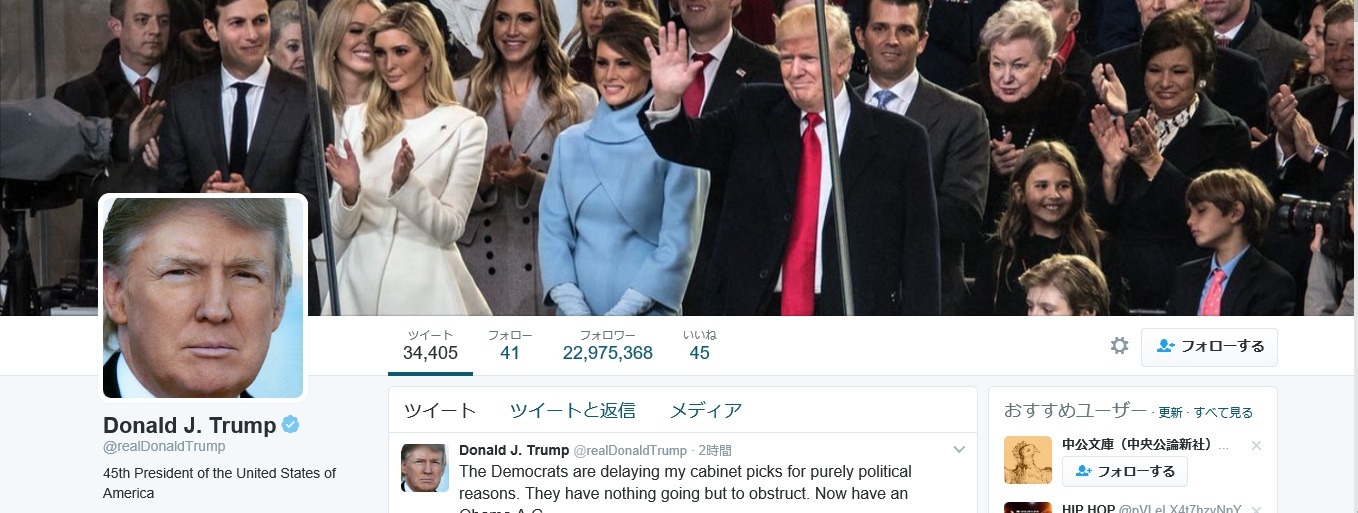Follow 中公文庫 from suggested users
The image size is (1358, 513).
tap(1125, 471)
